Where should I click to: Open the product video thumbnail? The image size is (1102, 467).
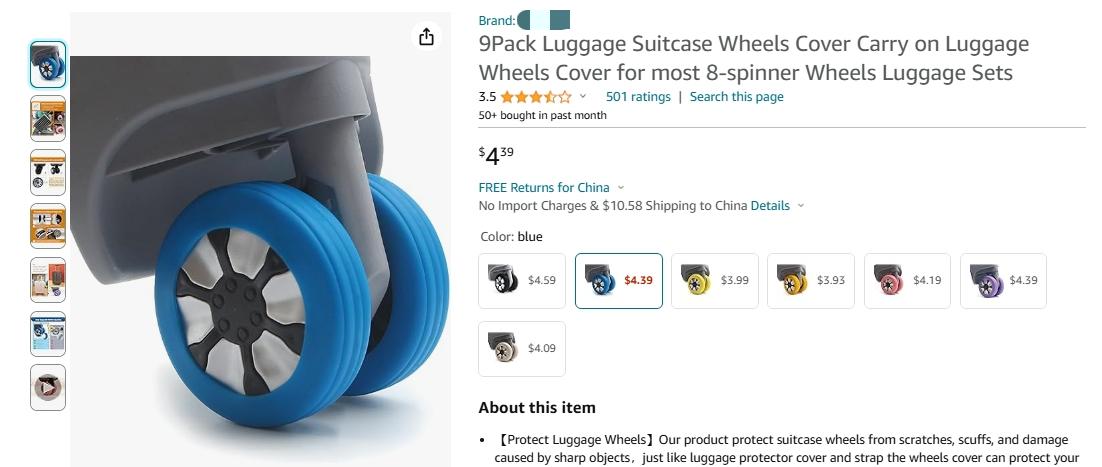tap(48, 388)
